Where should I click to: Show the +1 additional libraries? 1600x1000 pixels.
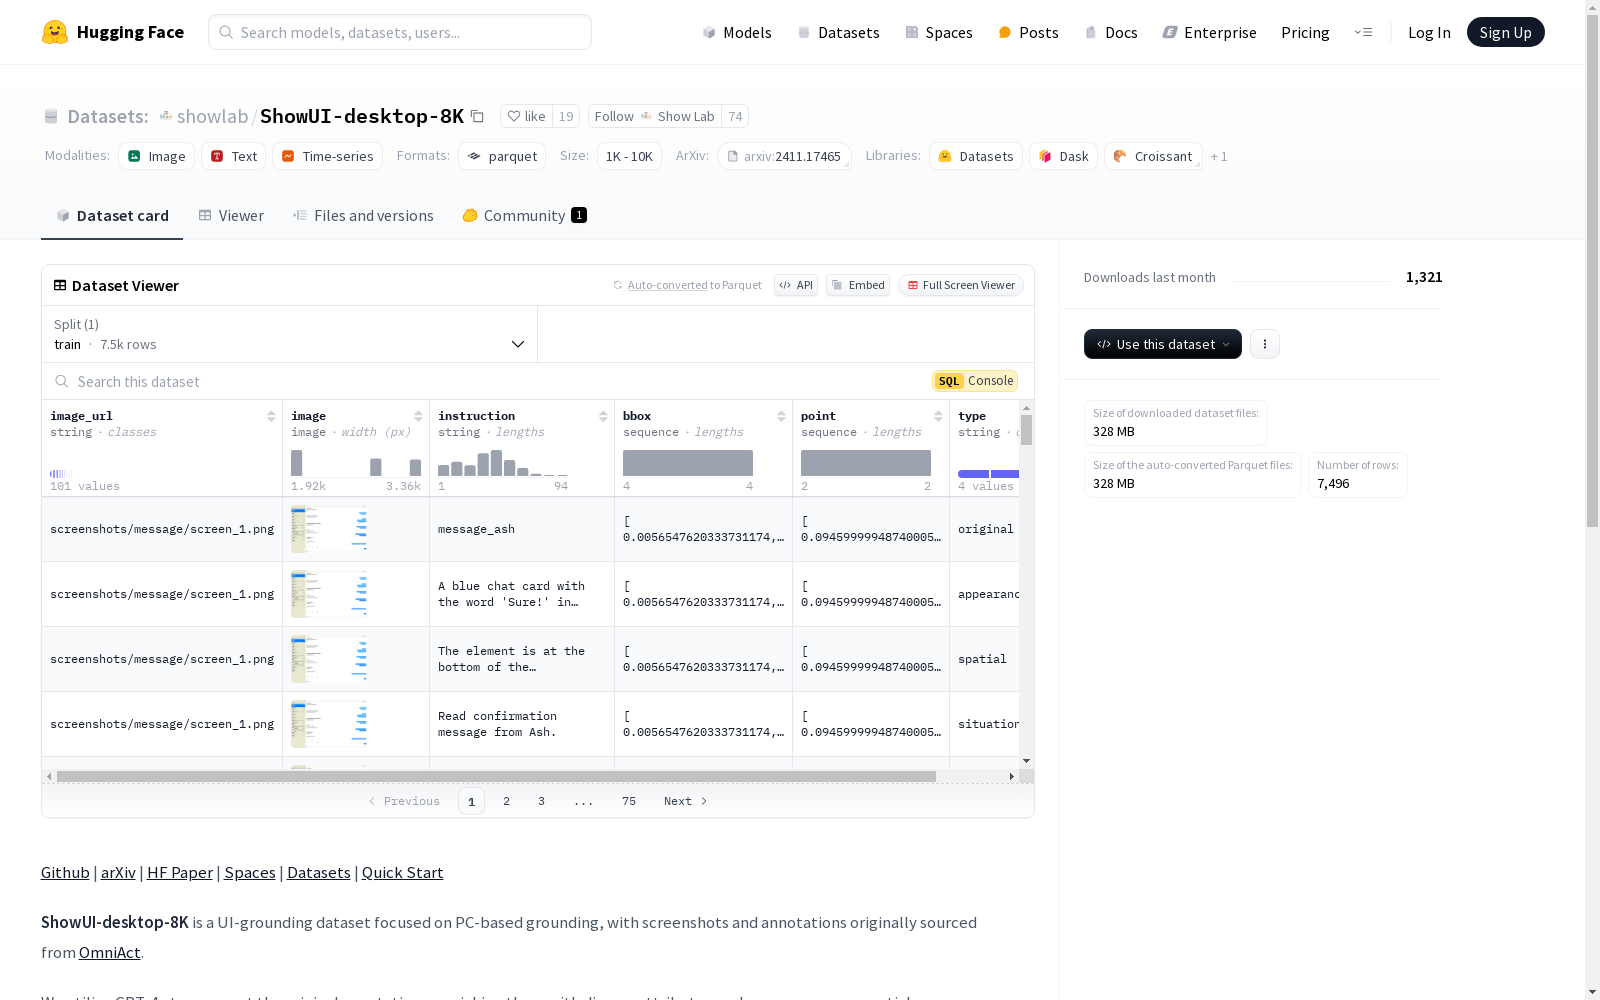click(x=1219, y=156)
